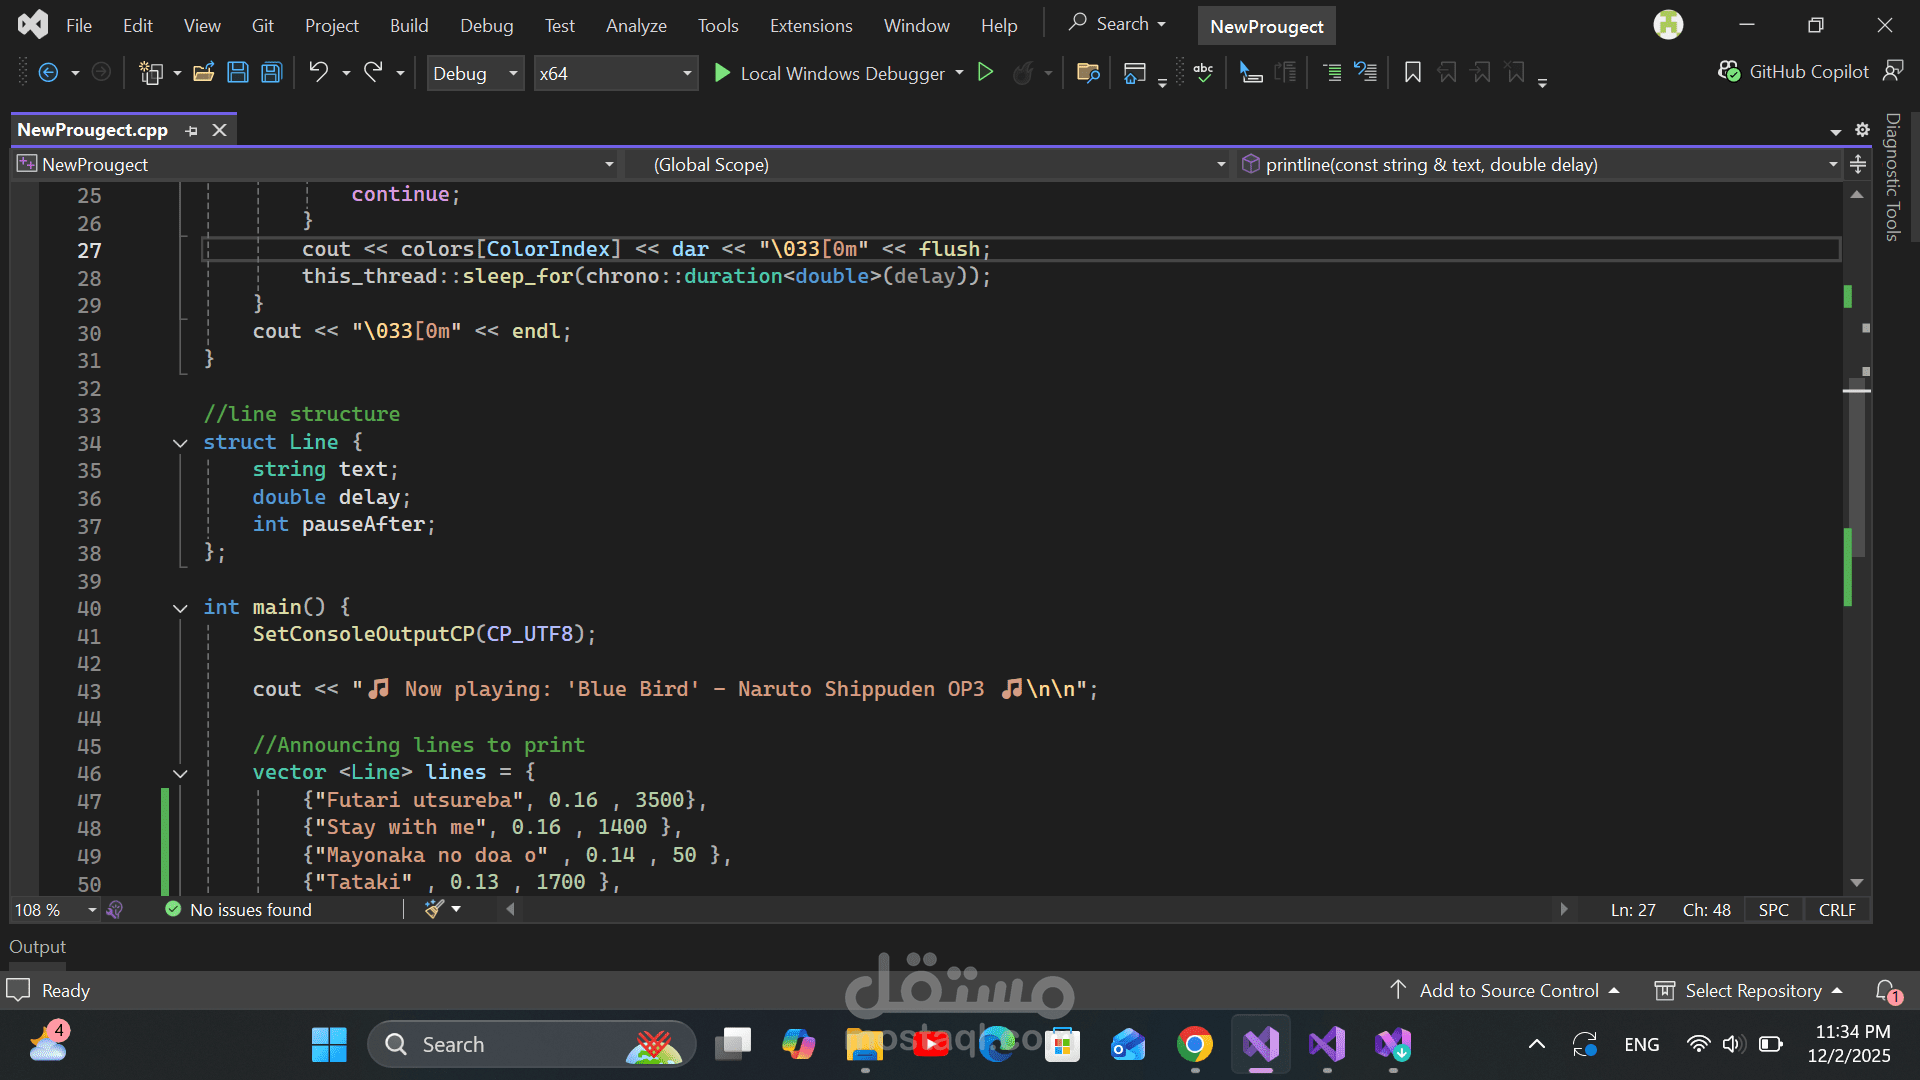Open the Build menu
Screen dimensions: 1920x1080
(x=408, y=26)
